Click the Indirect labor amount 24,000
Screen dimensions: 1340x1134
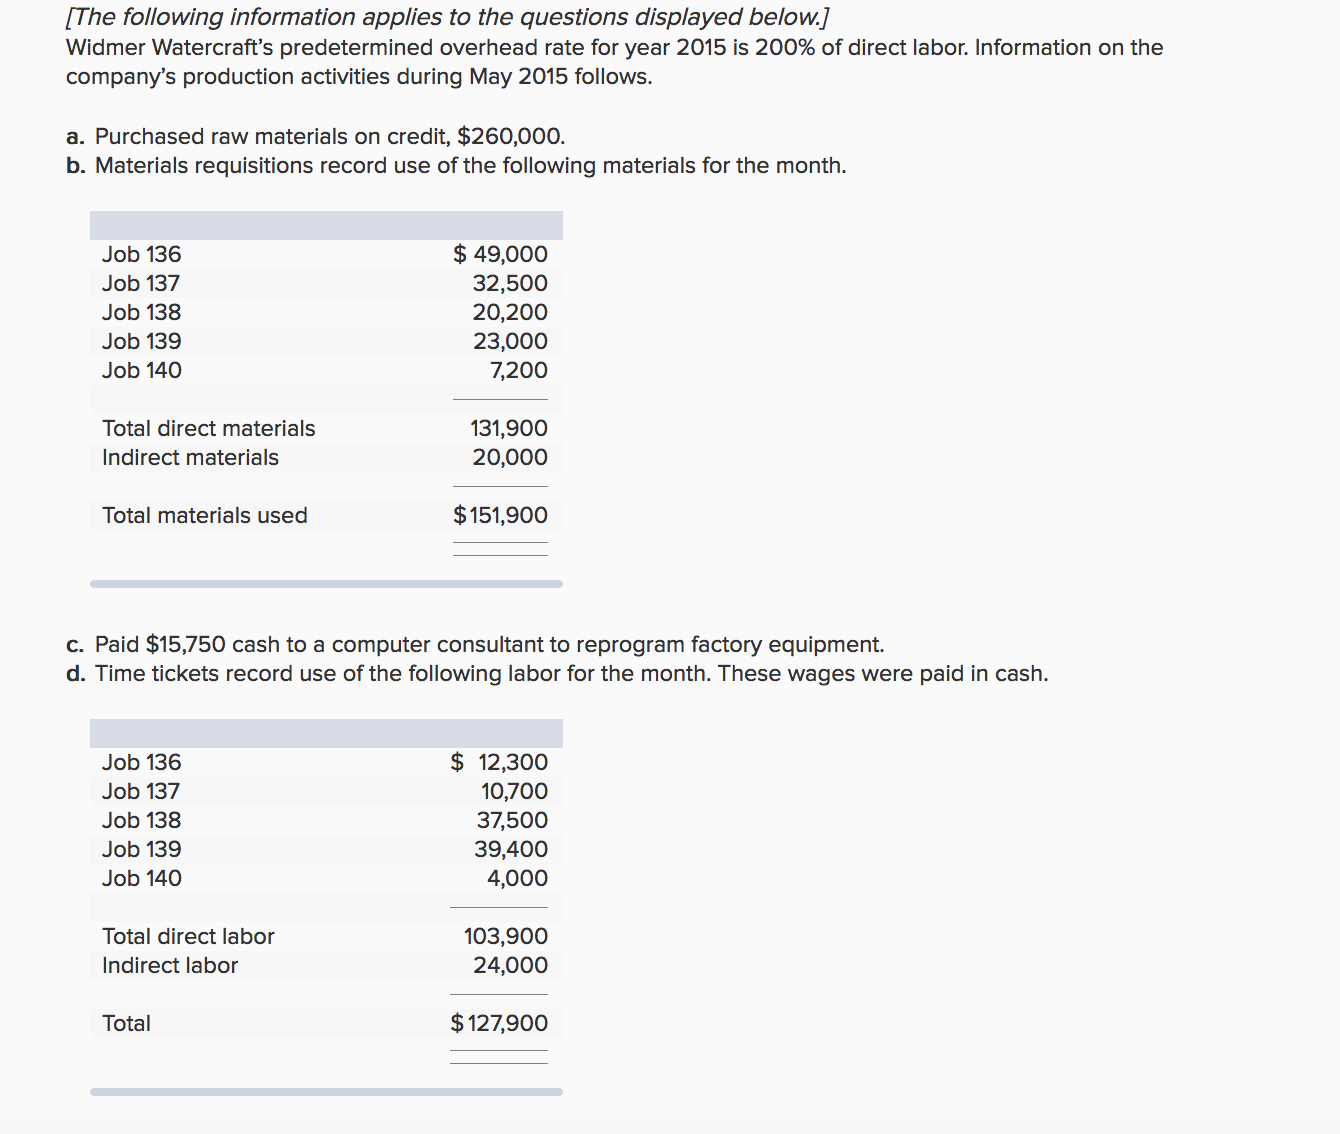coord(510,965)
